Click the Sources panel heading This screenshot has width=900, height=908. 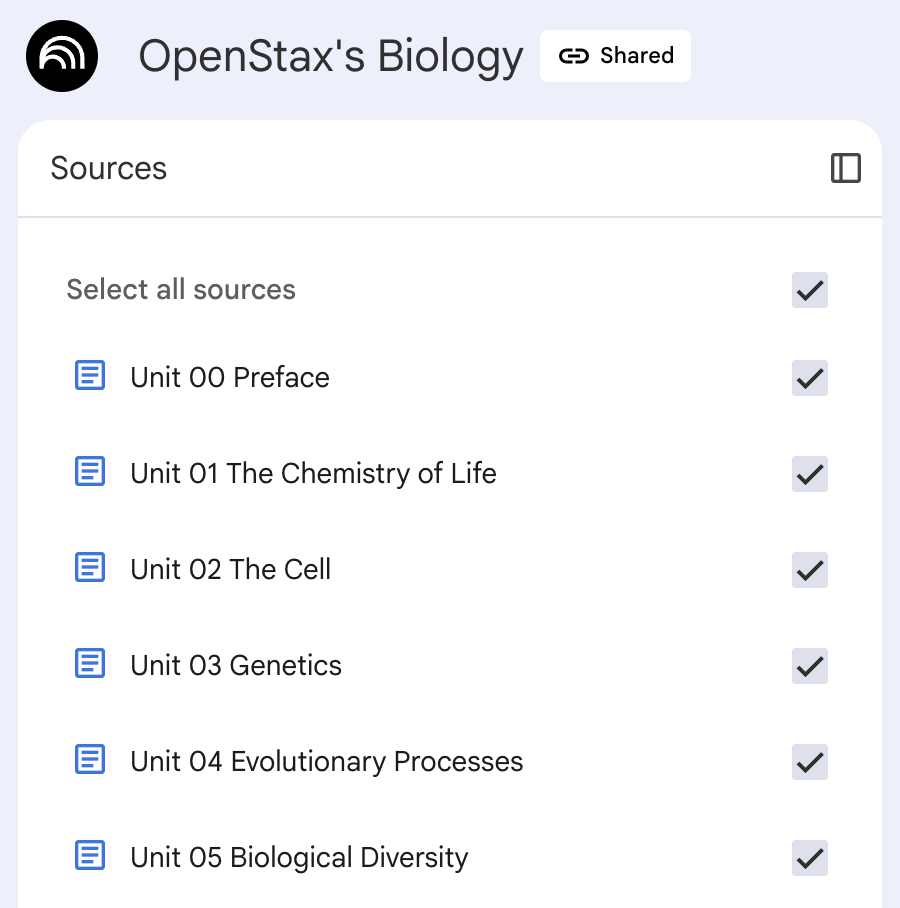(x=109, y=168)
